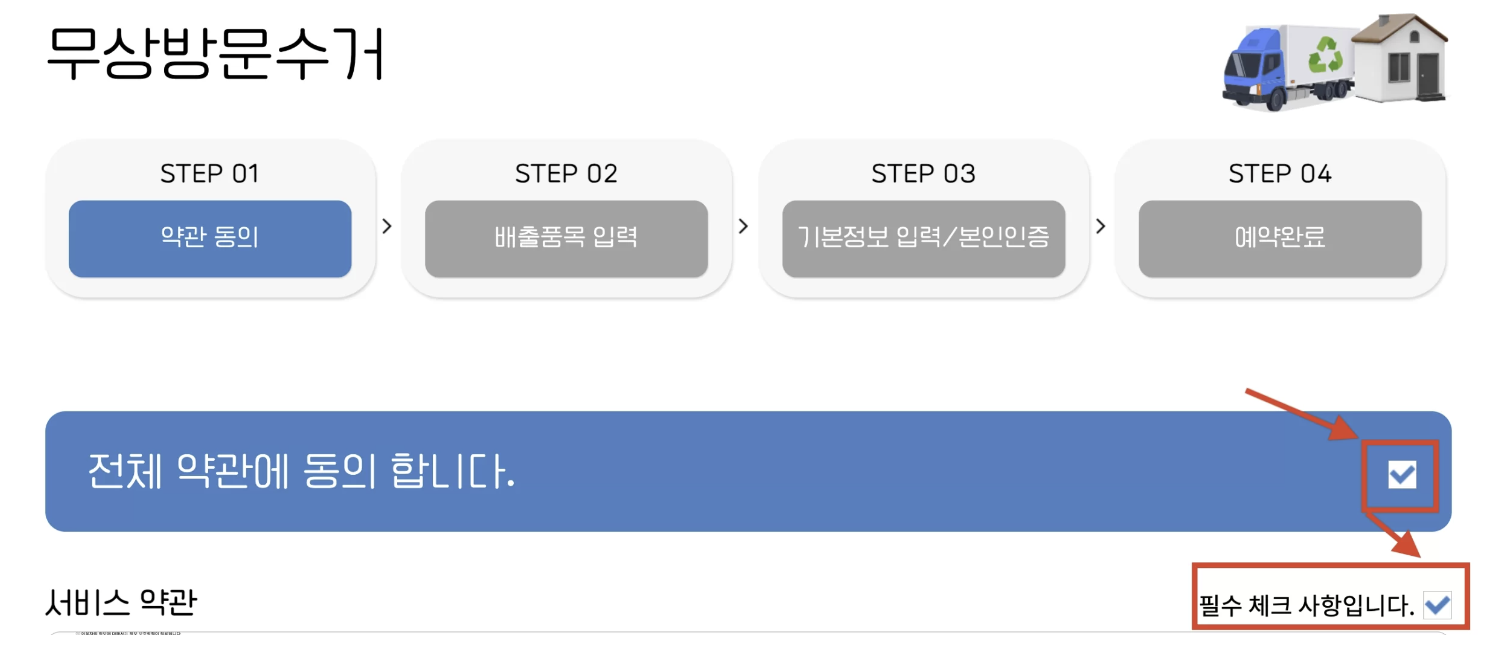The height and width of the screenshot is (648, 1502).
Task: Select the STEP 03 기본정보 입력/본인인증 stage
Action: [x=923, y=238]
